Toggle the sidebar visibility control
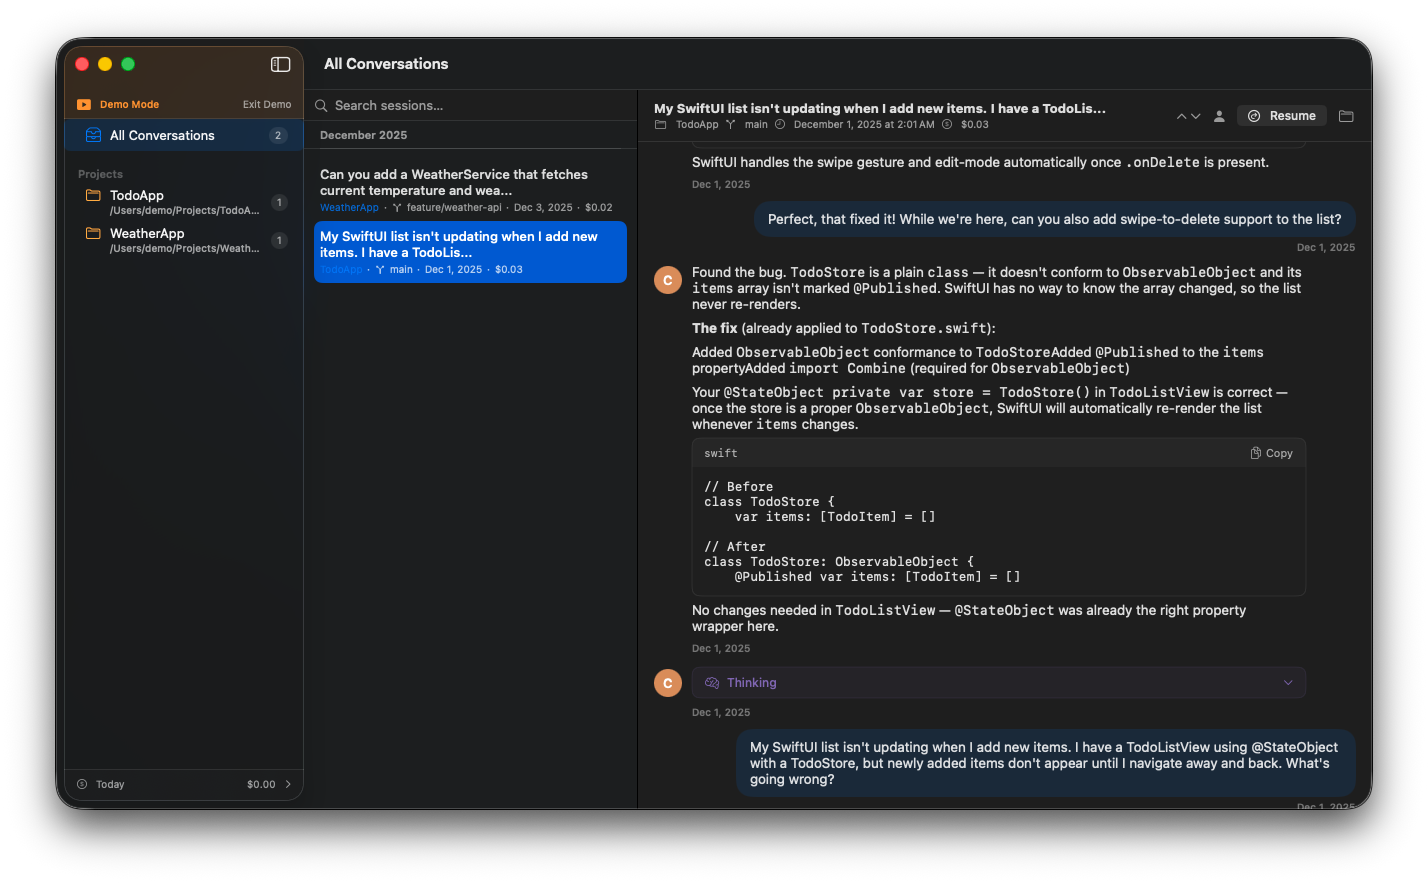The image size is (1428, 883). click(x=280, y=64)
